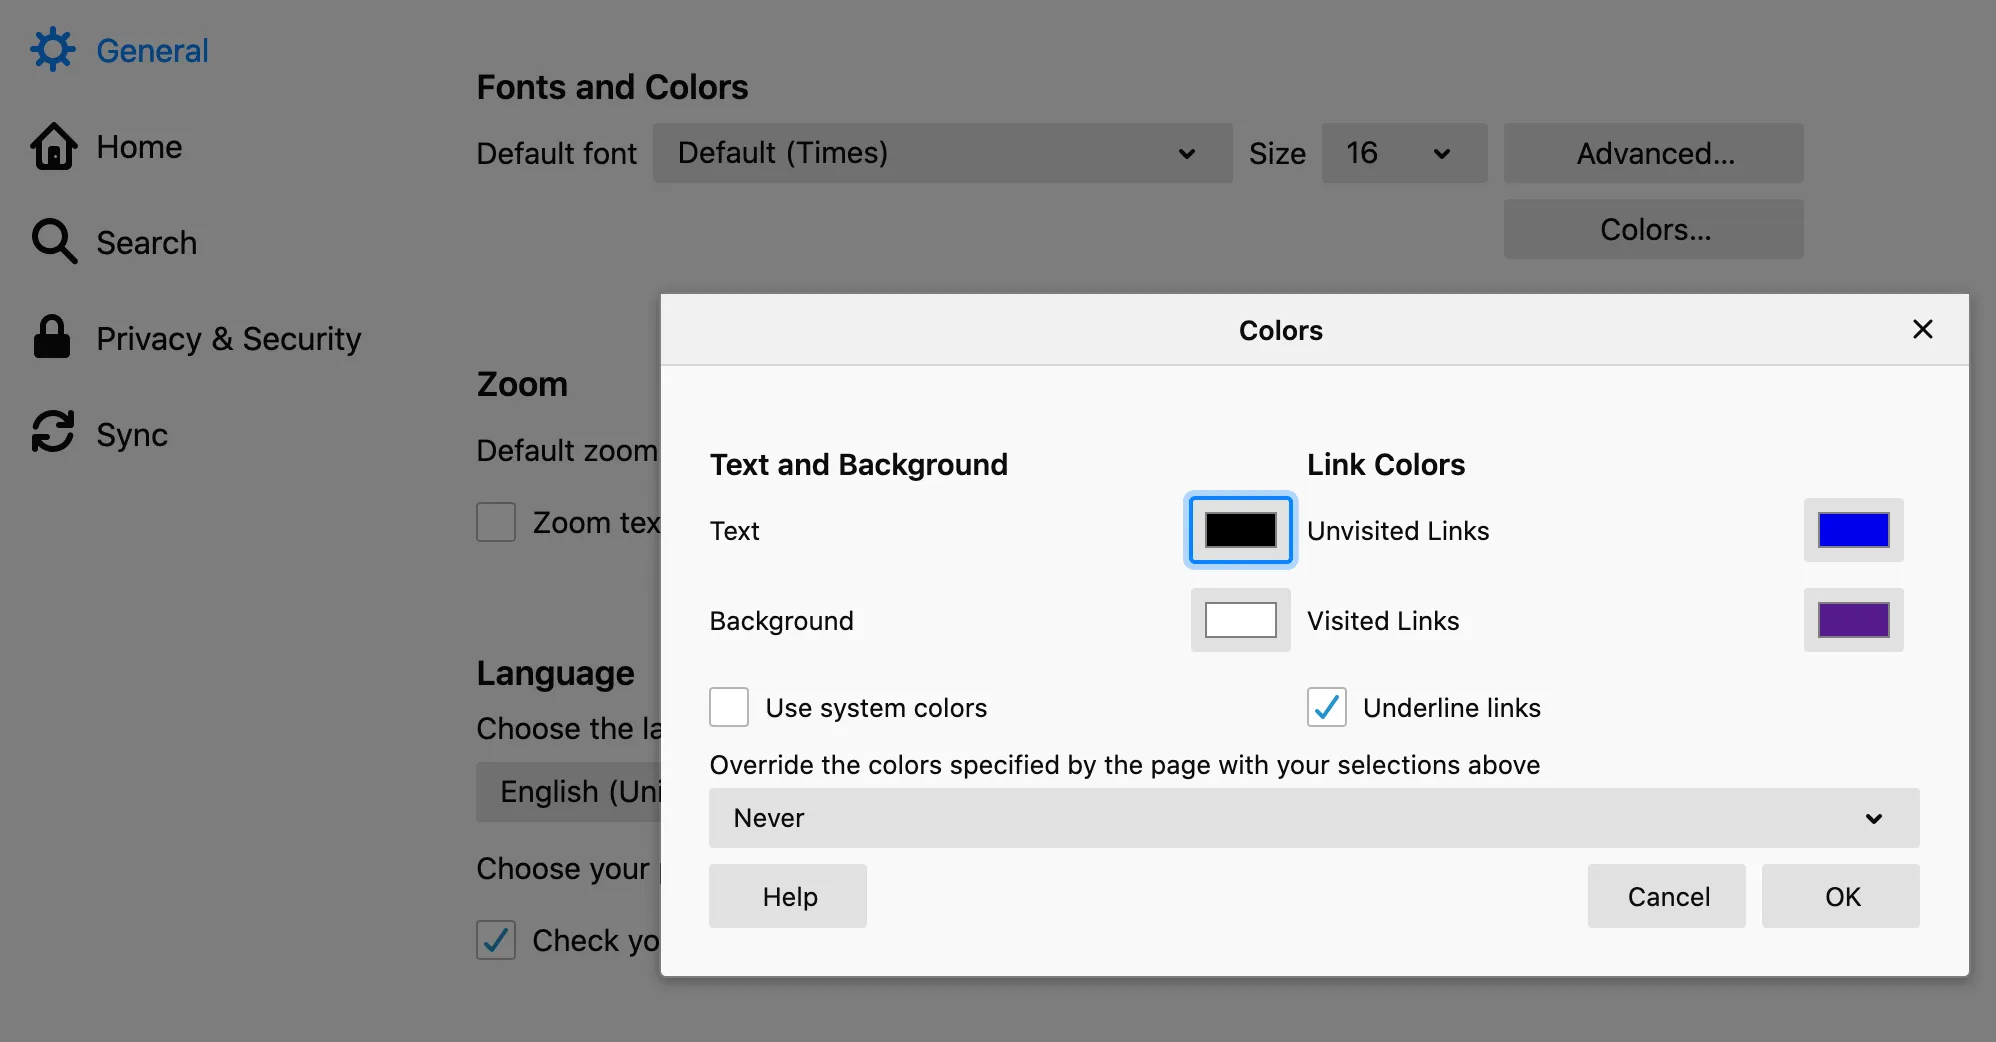
Task: Click the Home house icon
Action: (x=53, y=147)
